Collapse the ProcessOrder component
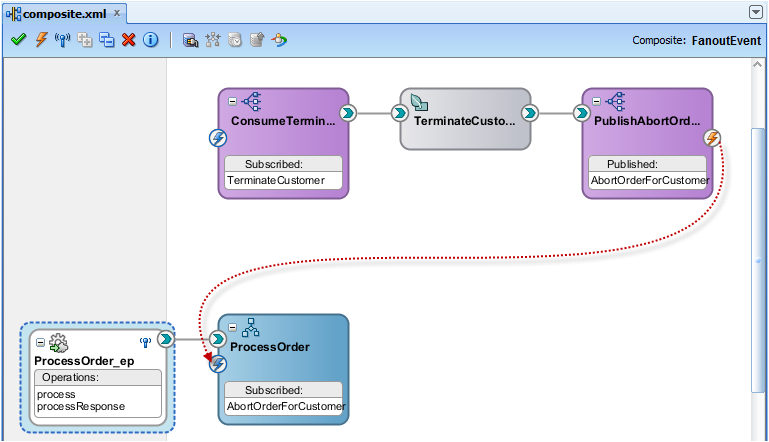This screenshot has height=442, width=769. [x=233, y=327]
